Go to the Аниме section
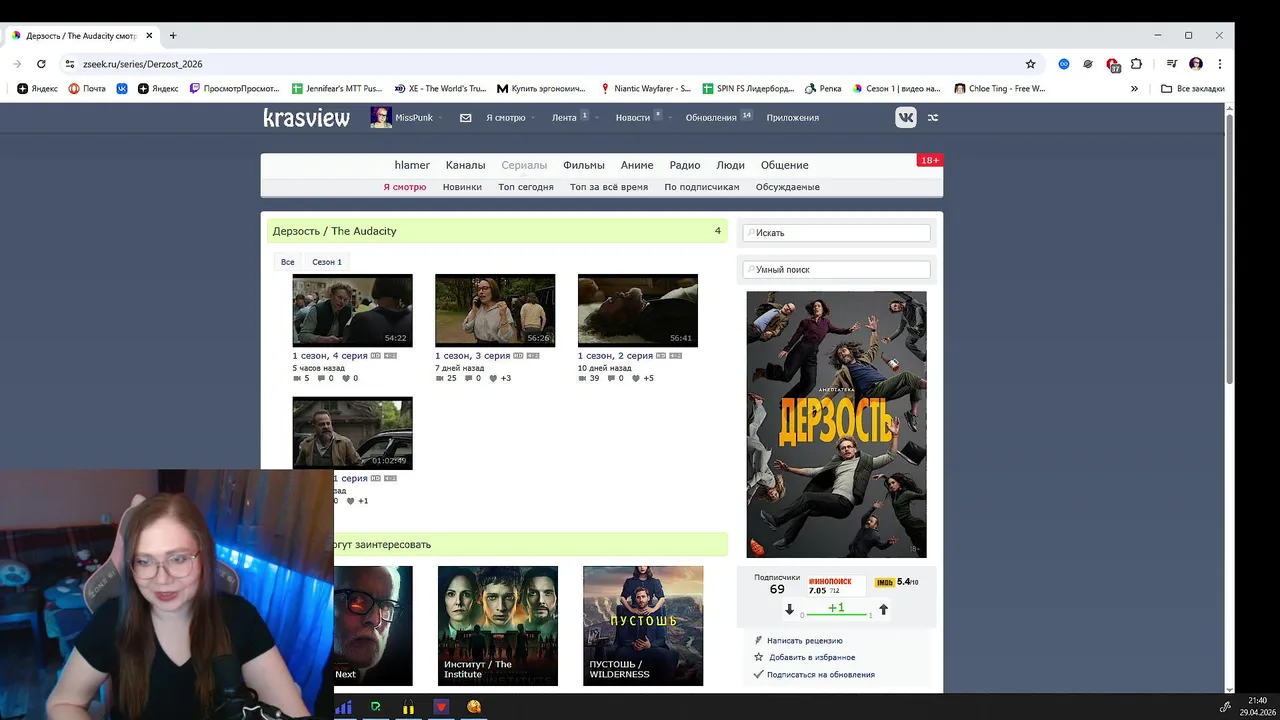This screenshot has height=720, width=1280. pos(637,165)
